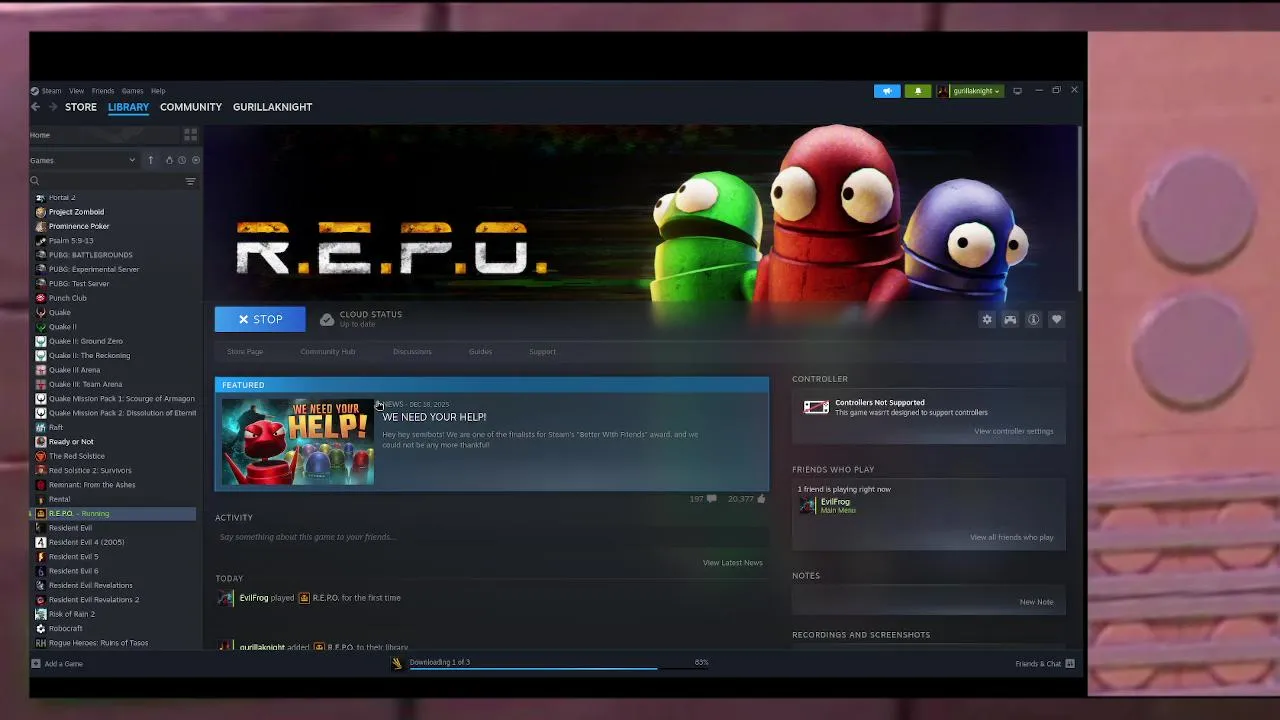Click the thumbs-up icon on the news post

pyautogui.click(x=762, y=498)
